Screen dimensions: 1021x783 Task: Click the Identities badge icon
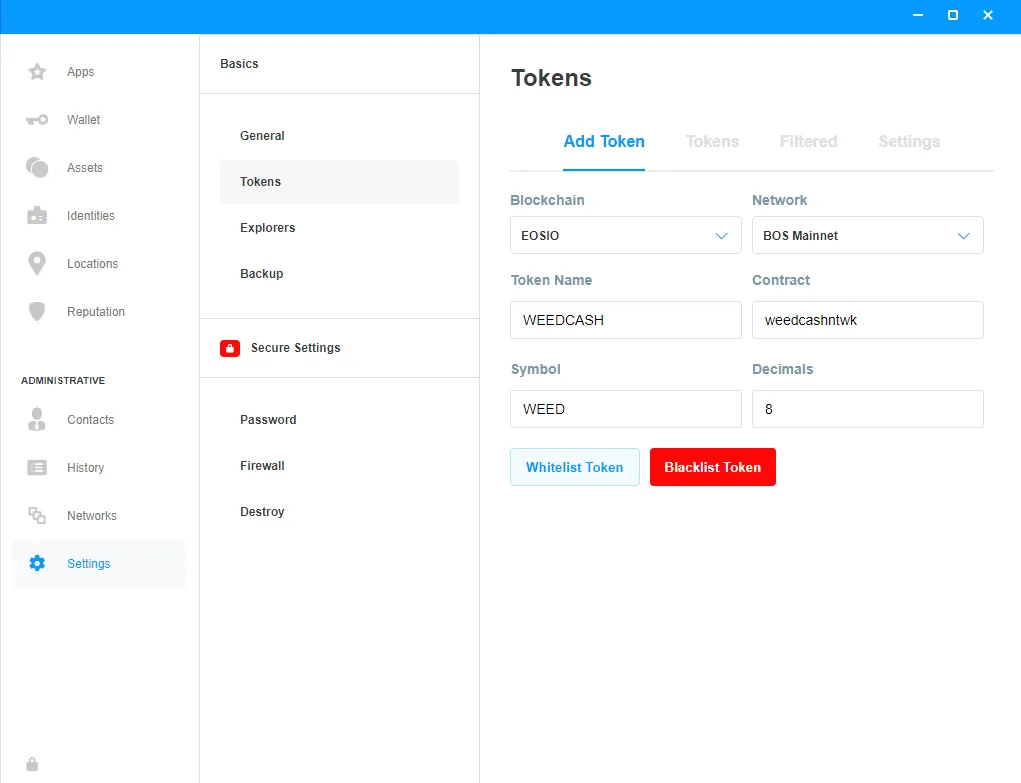(37, 216)
